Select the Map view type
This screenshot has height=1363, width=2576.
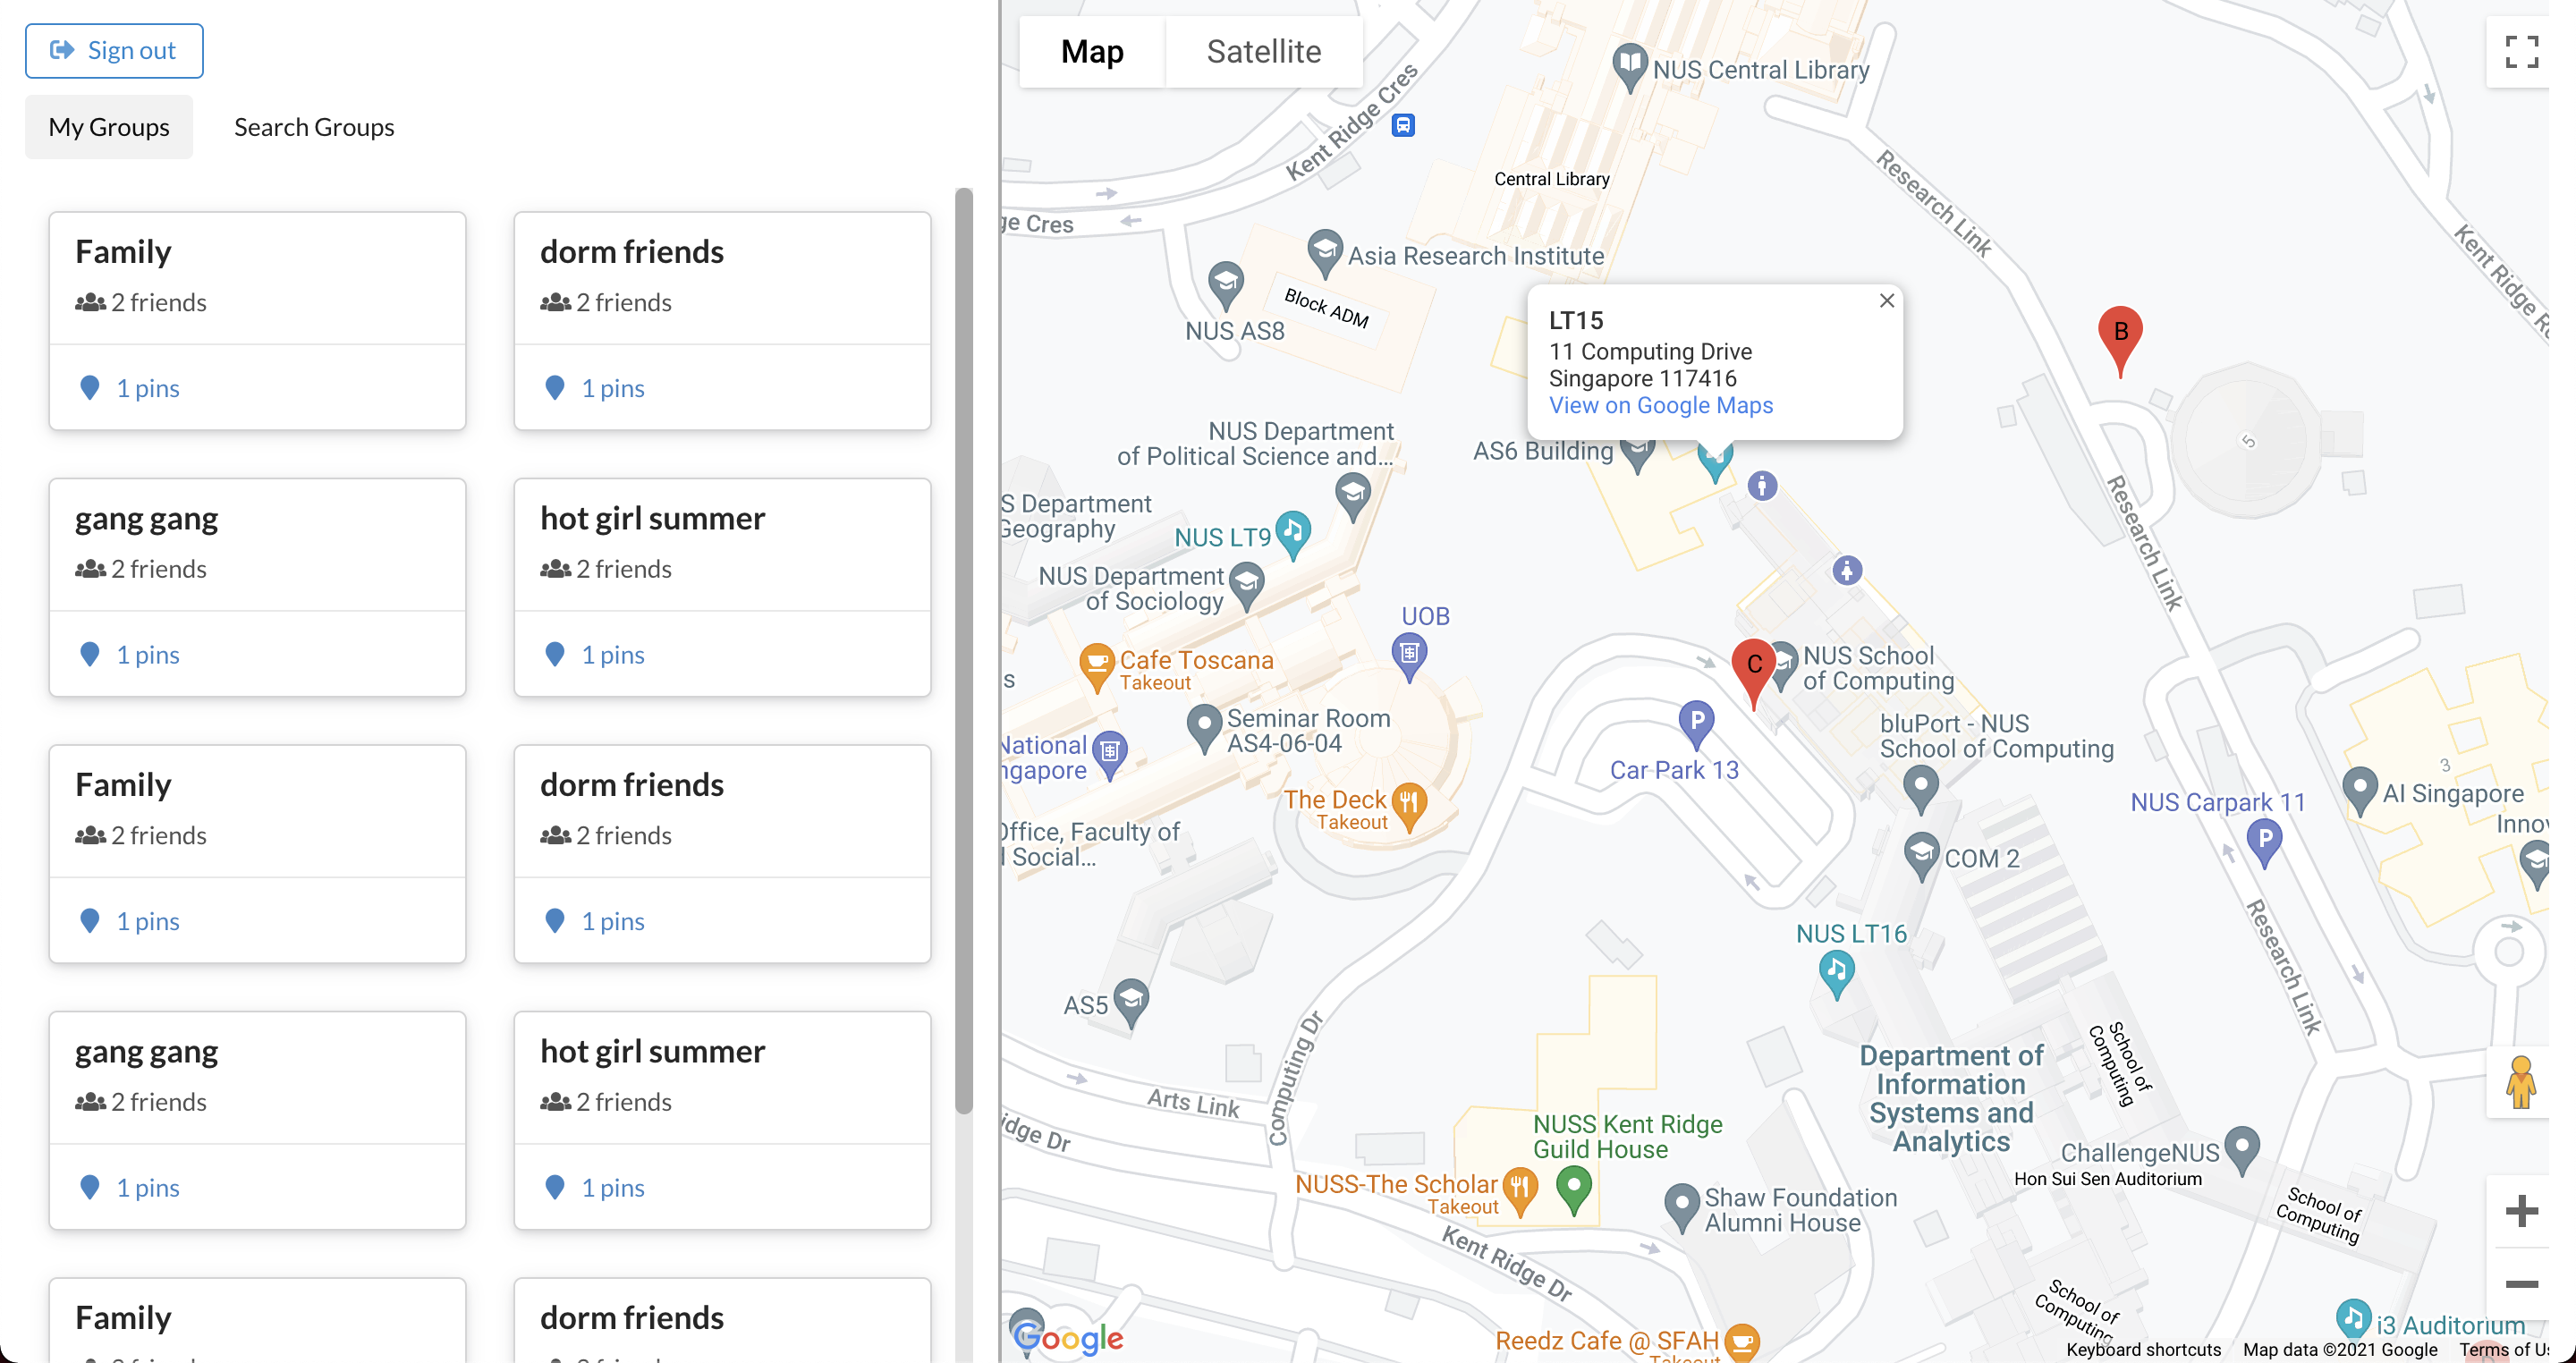pos(1092,52)
